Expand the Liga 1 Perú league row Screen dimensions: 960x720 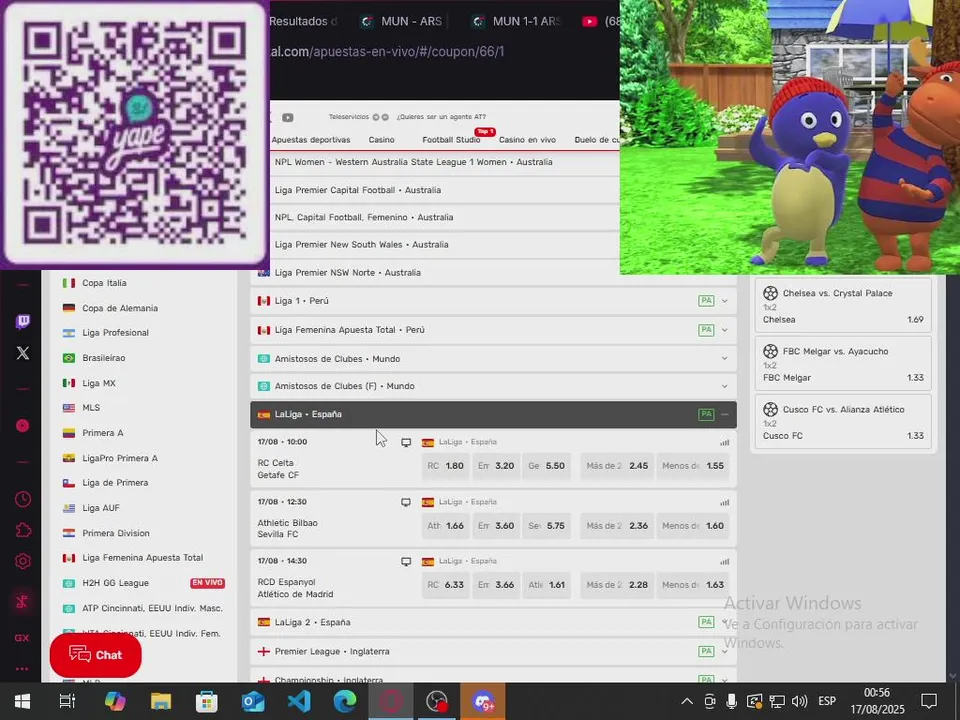493,301
